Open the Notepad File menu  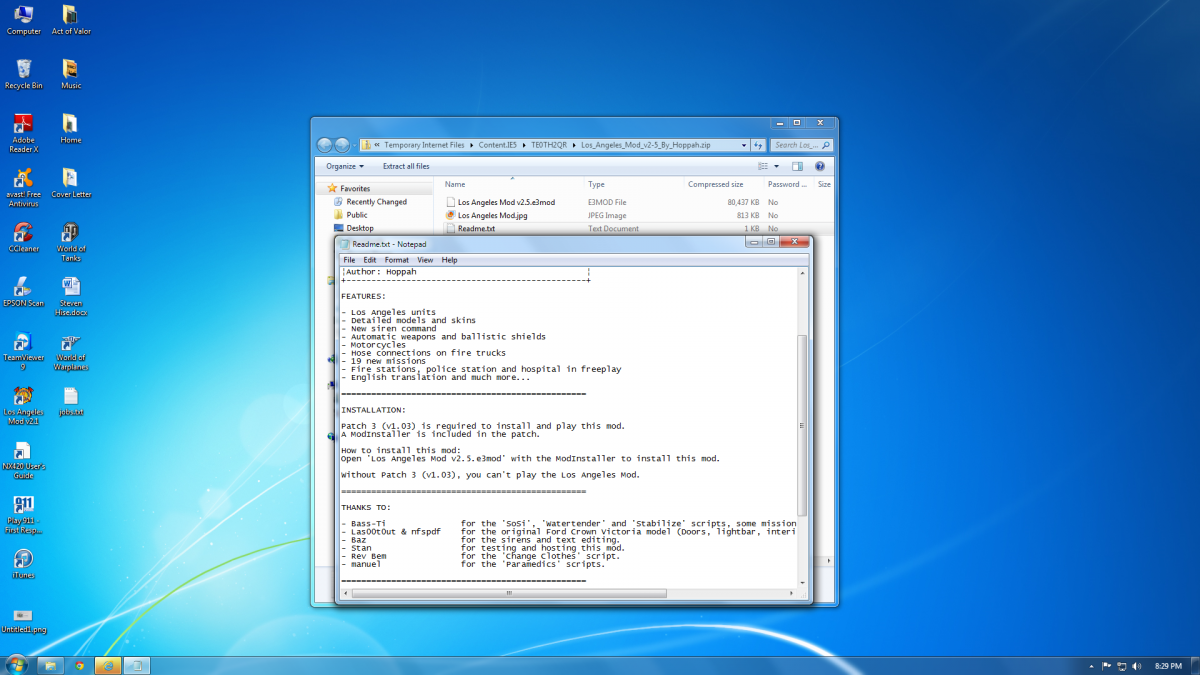click(x=349, y=260)
